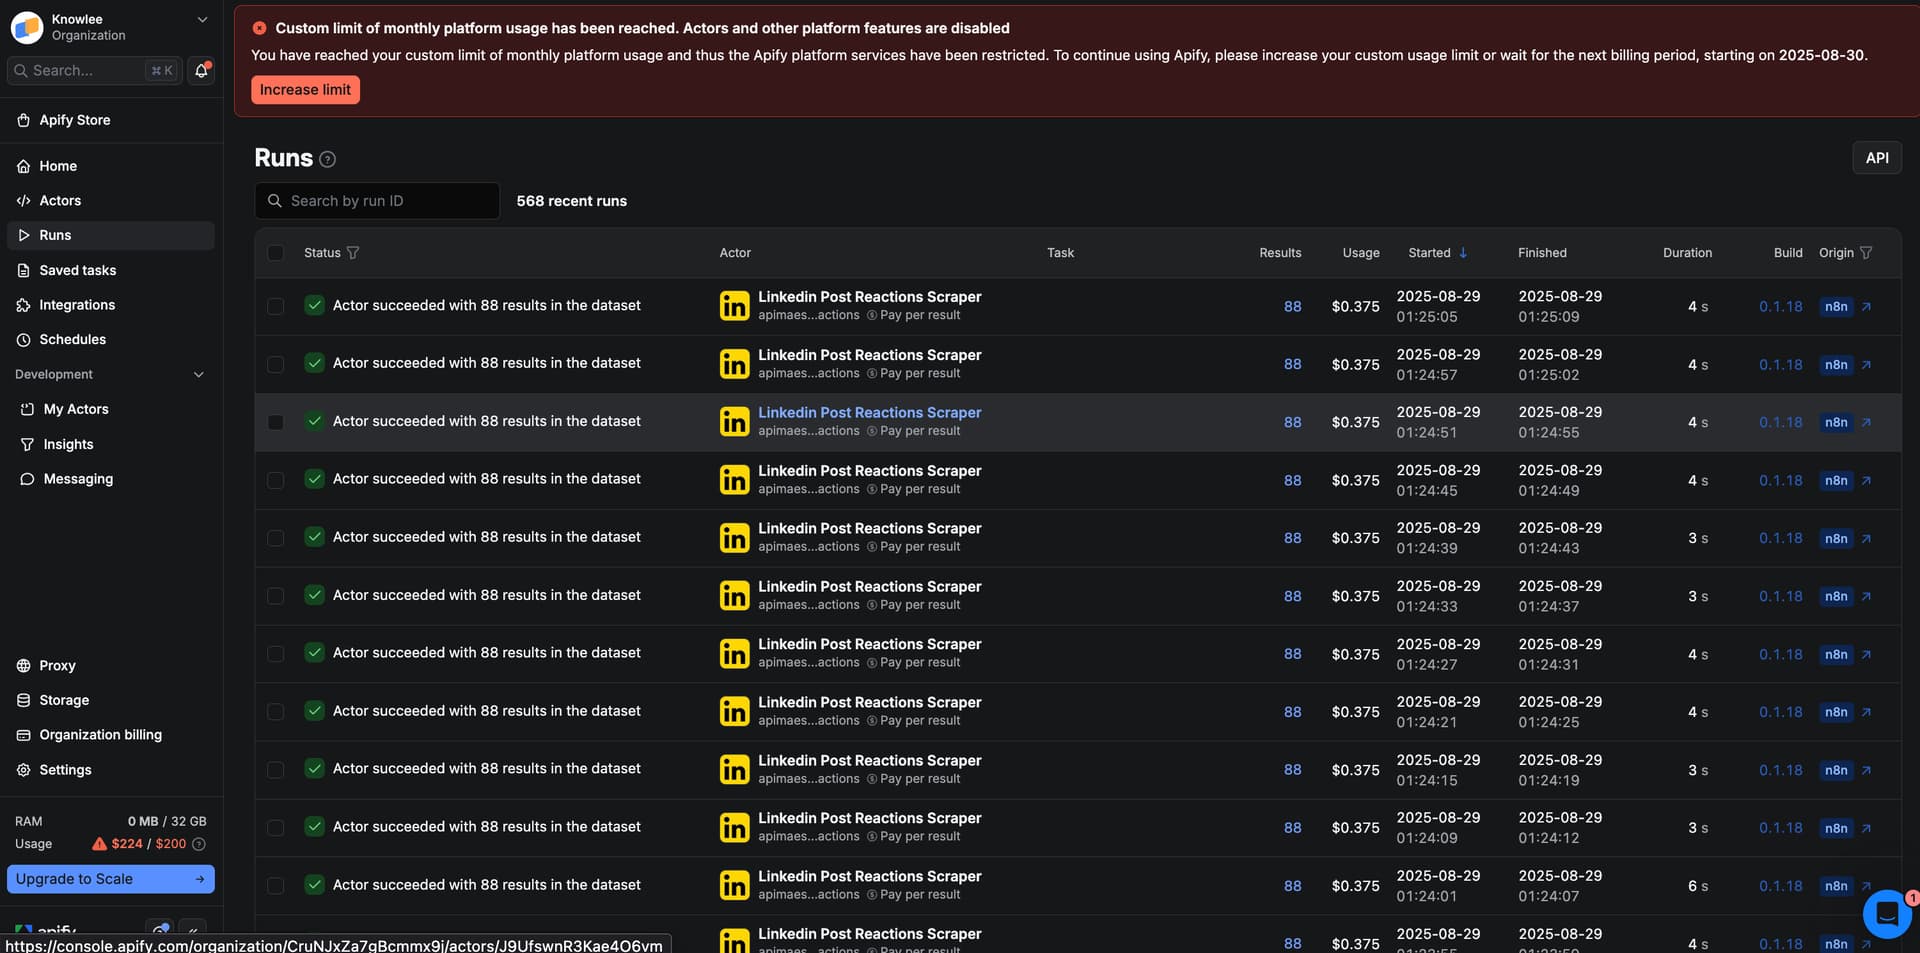The image size is (1920, 953).
Task: Click LinkedIn actor icon in 01:25:05 run
Action: (x=734, y=306)
